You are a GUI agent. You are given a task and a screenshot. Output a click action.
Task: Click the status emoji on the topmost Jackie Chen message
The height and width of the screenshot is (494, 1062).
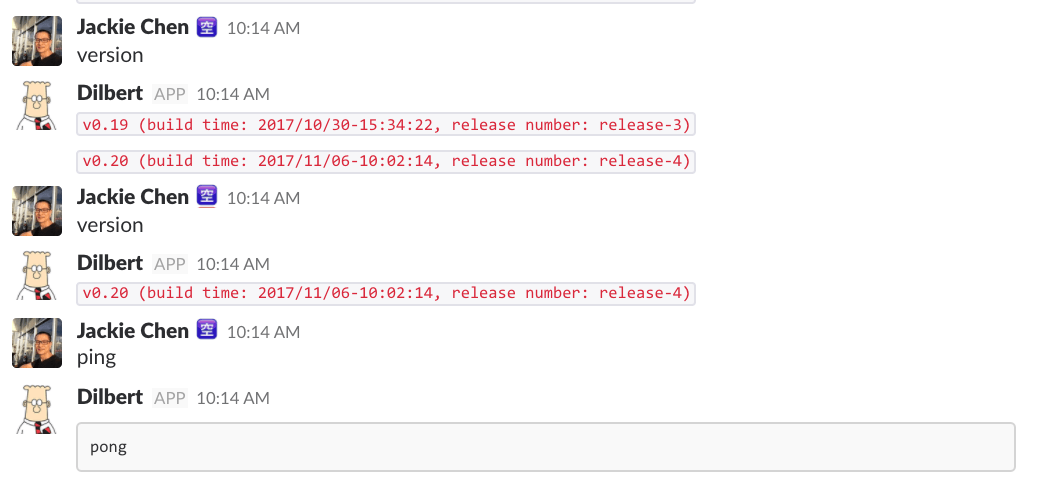(x=207, y=27)
